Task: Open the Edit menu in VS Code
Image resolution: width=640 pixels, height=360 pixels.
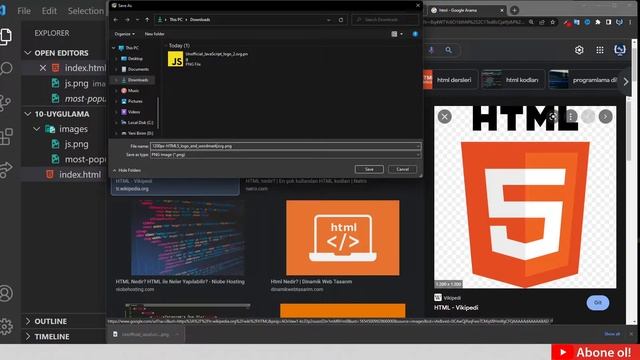Action: tap(49, 11)
